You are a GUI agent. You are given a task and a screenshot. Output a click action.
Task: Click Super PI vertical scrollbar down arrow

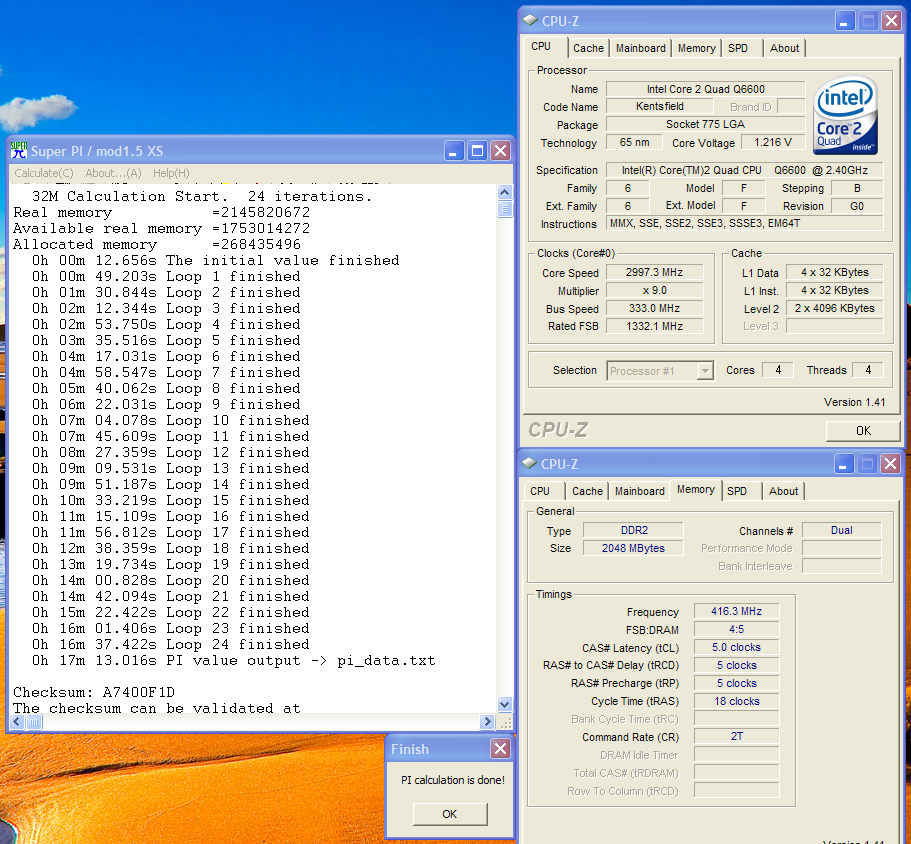[504, 705]
